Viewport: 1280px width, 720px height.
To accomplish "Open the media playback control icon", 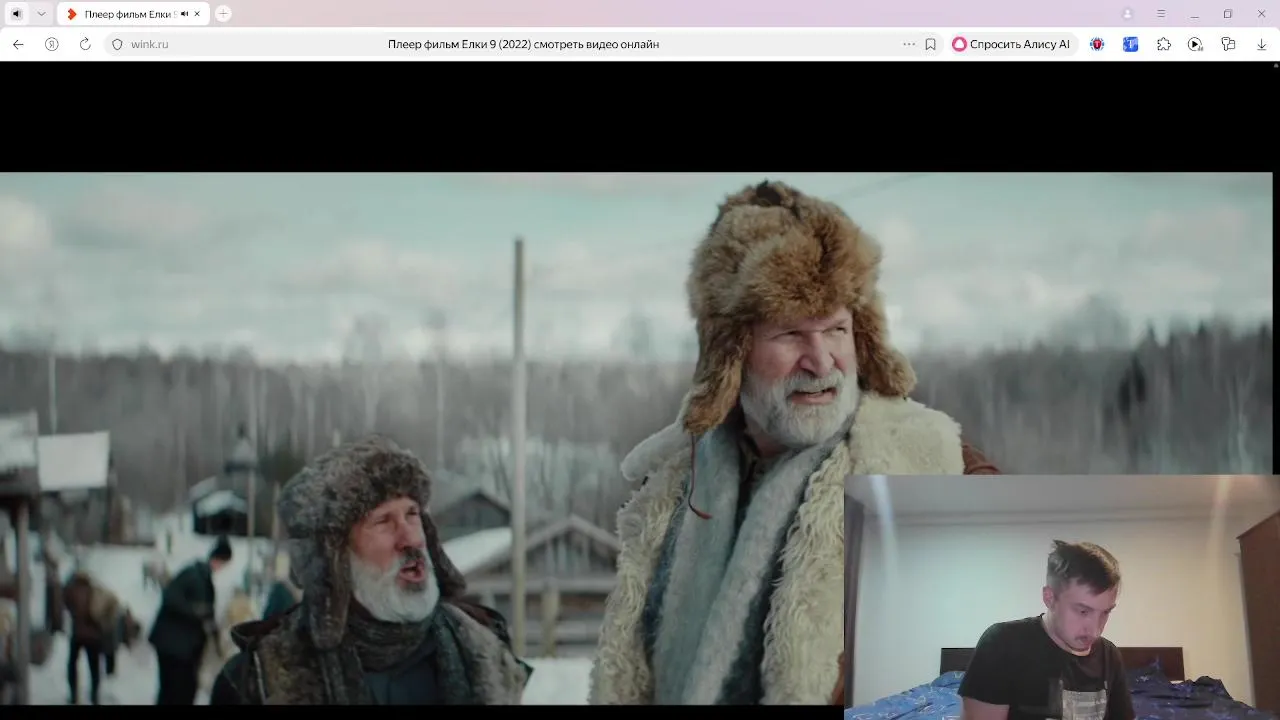I will tap(1195, 44).
